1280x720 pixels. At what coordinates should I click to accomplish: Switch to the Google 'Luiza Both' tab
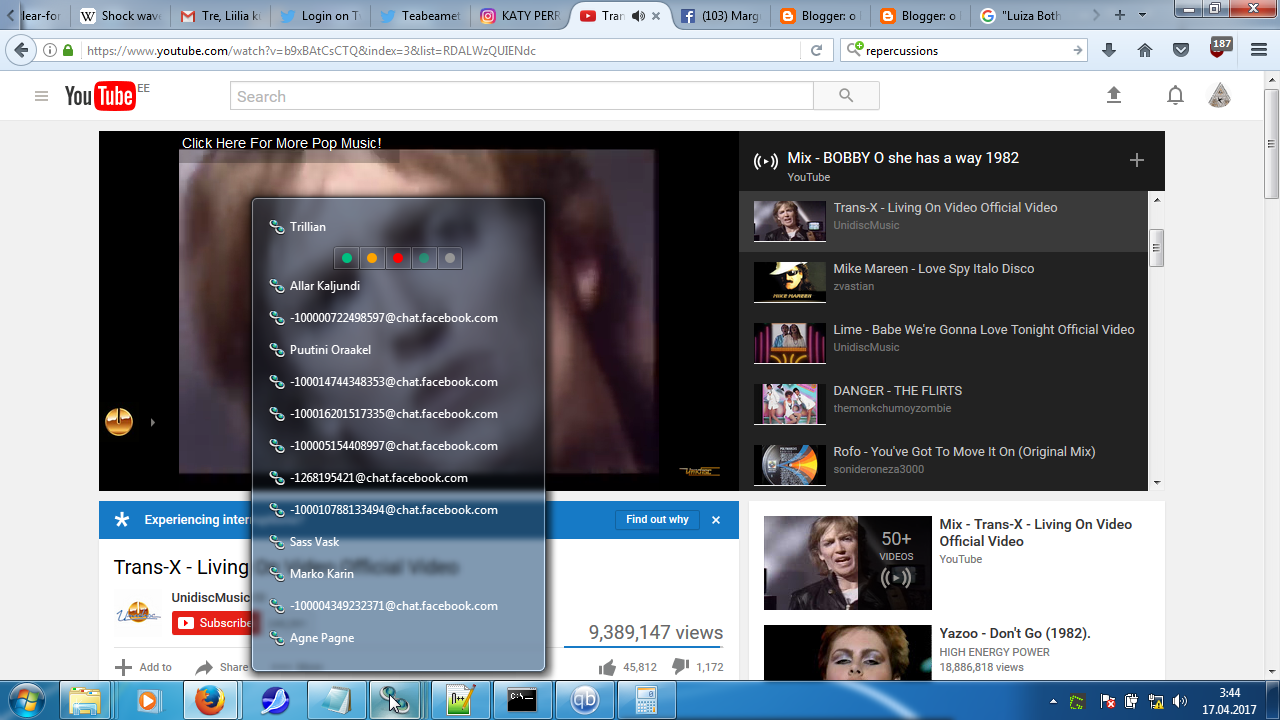[1019, 16]
